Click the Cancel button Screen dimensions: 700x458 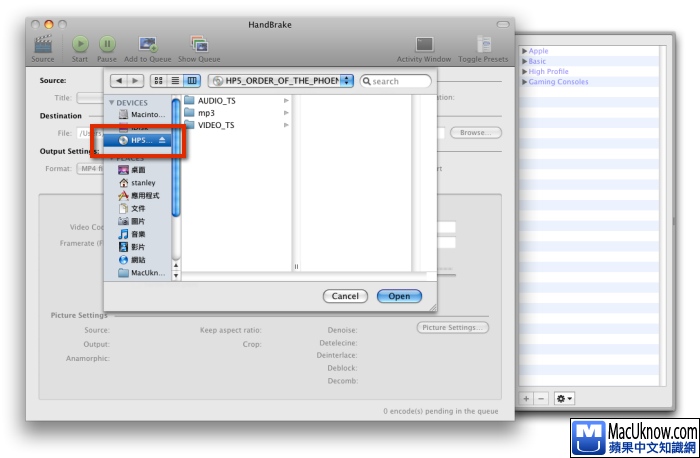coord(345,296)
